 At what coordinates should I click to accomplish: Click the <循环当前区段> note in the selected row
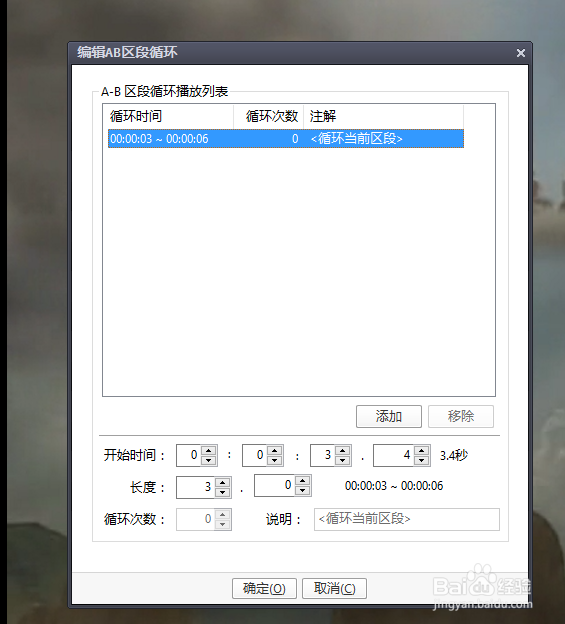coord(357,138)
